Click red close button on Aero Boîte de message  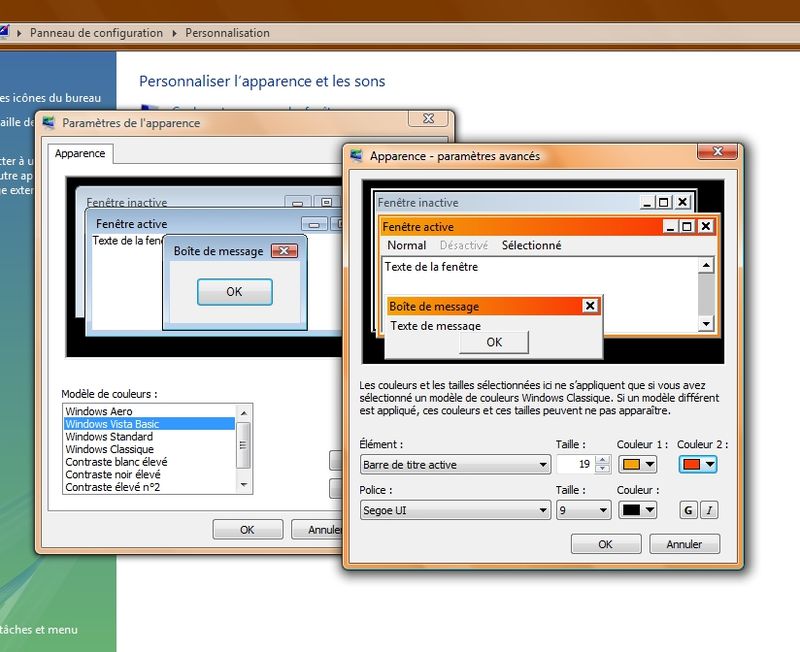tap(284, 250)
